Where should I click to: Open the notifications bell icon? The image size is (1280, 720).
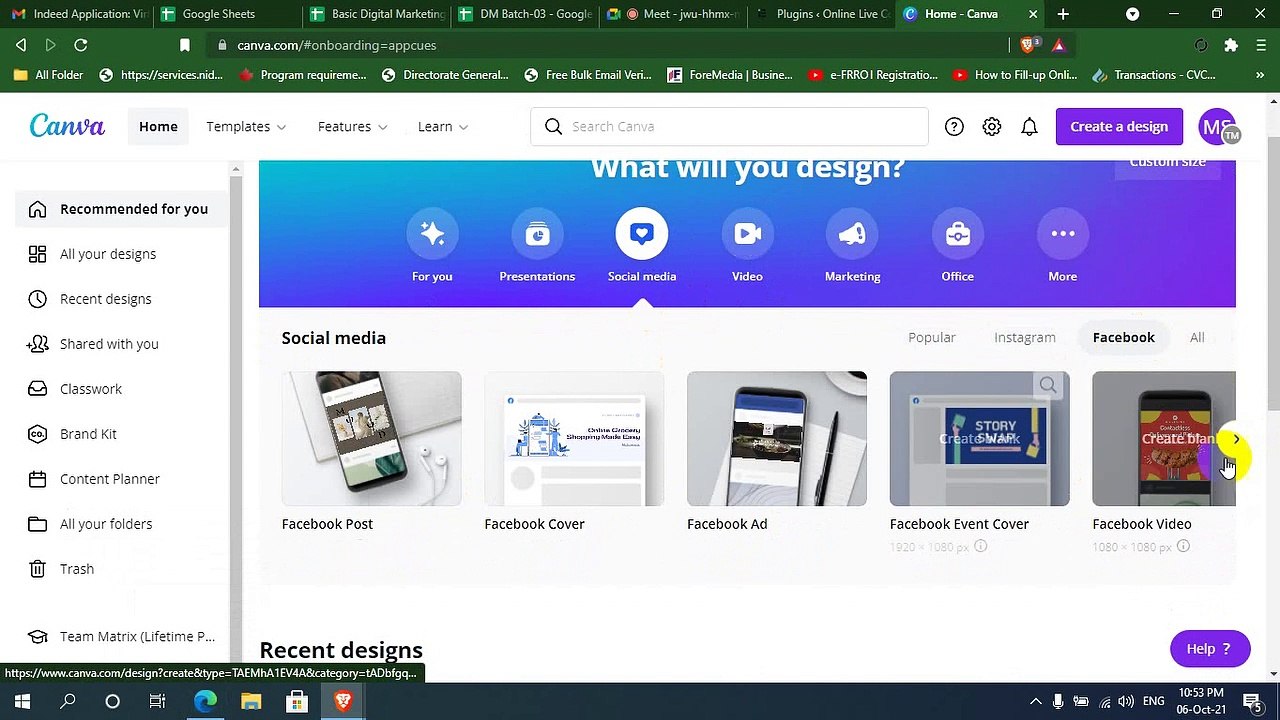[x=1029, y=127]
